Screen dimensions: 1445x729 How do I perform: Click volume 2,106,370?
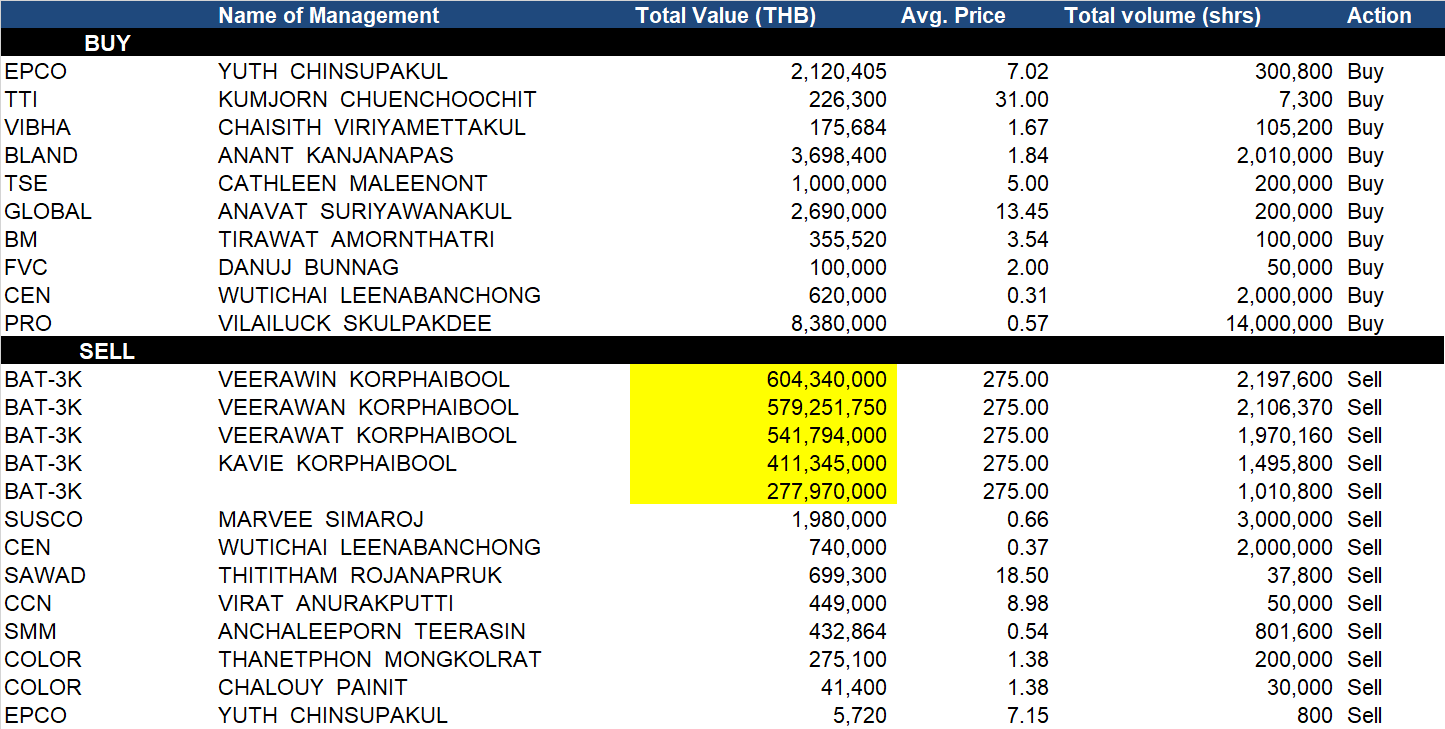point(1285,407)
